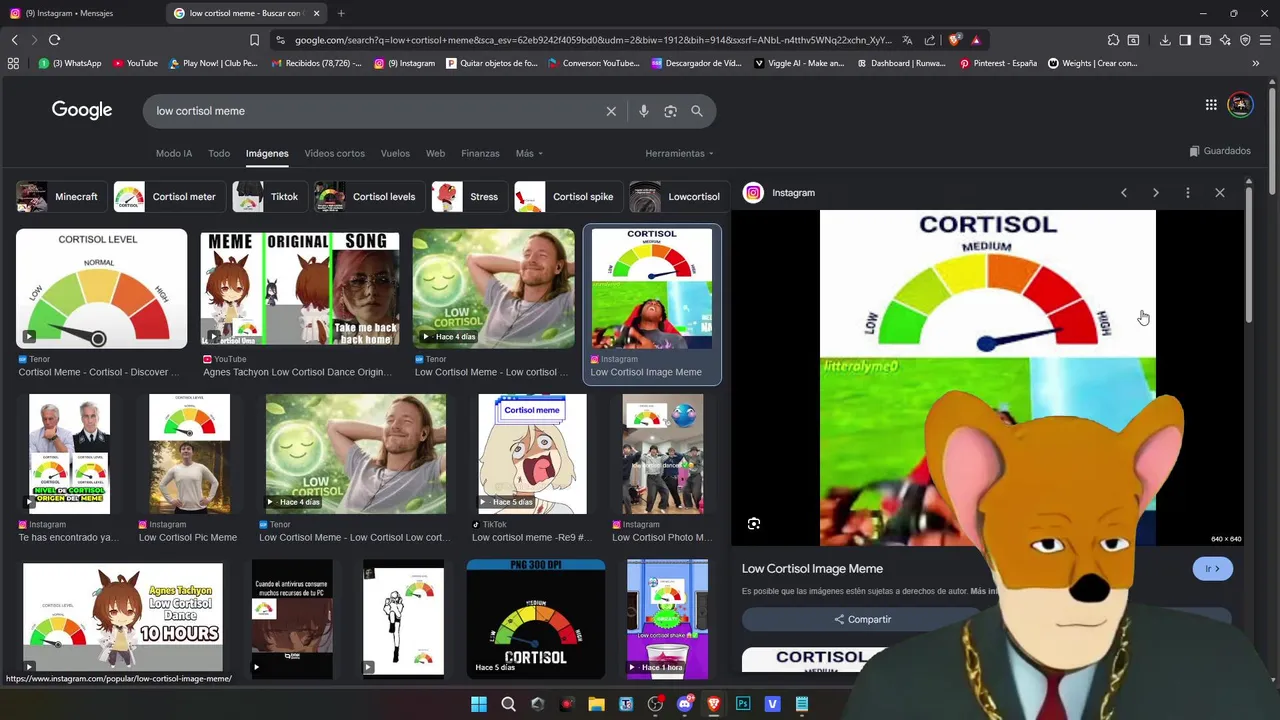Screen dimensions: 1280x720
Task: Filter by Cortisol levels chip
Action: [369, 197]
